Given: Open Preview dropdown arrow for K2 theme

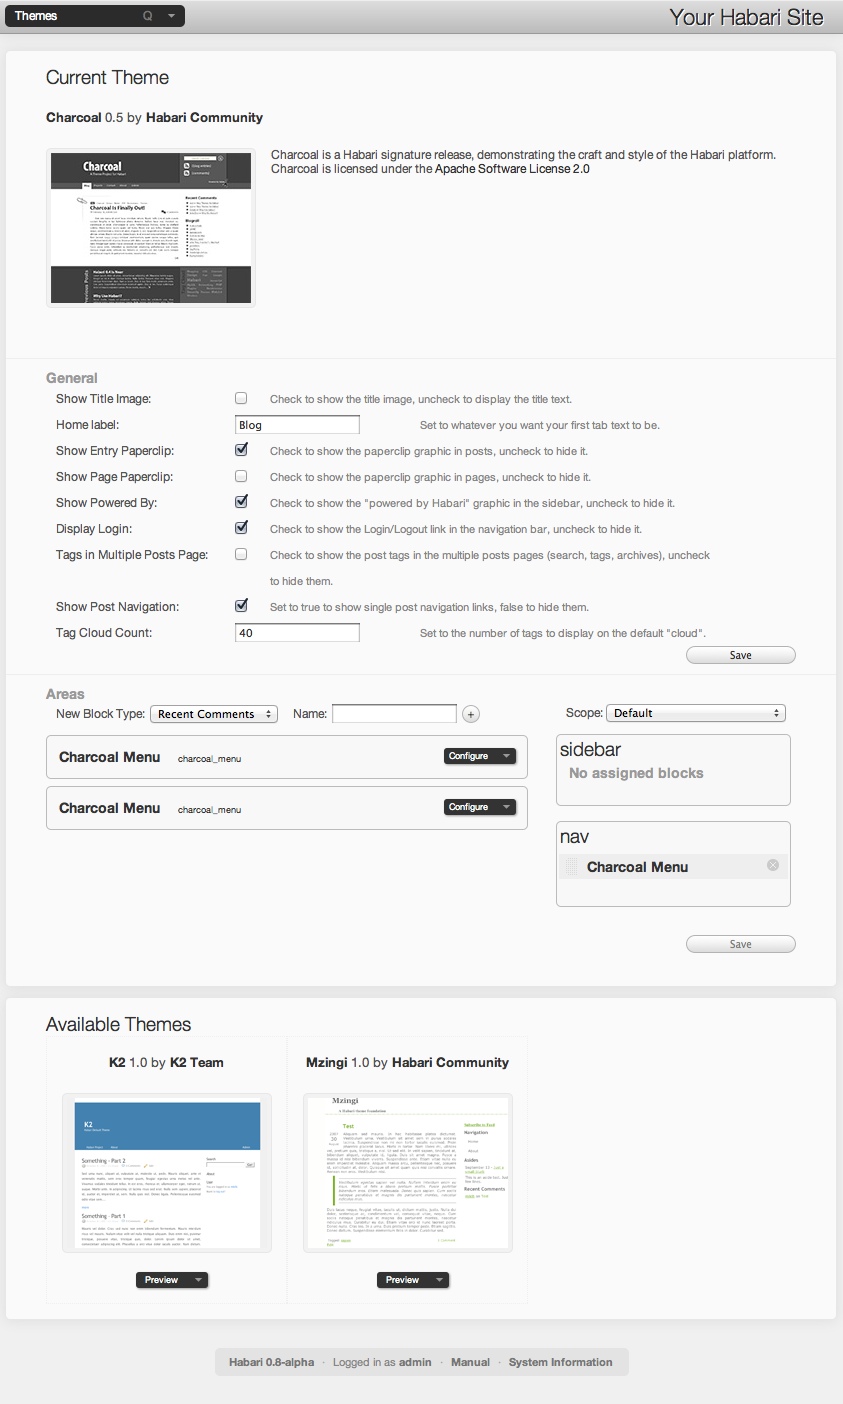Looking at the screenshot, I should pyautogui.click(x=198, y=1280).
